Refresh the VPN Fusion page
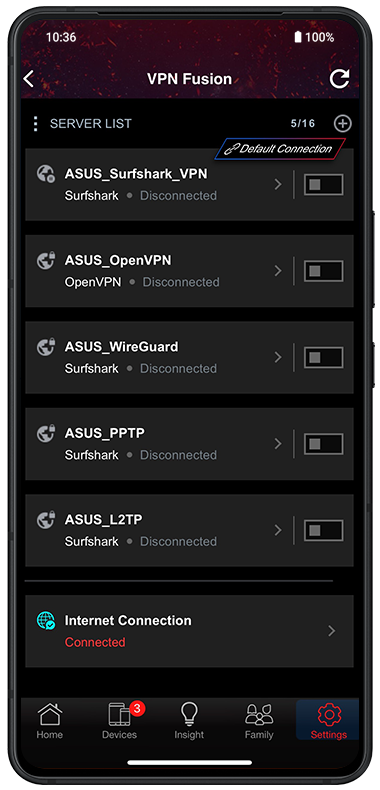Screen dimensions: 380x790 (x=340, y=79)
